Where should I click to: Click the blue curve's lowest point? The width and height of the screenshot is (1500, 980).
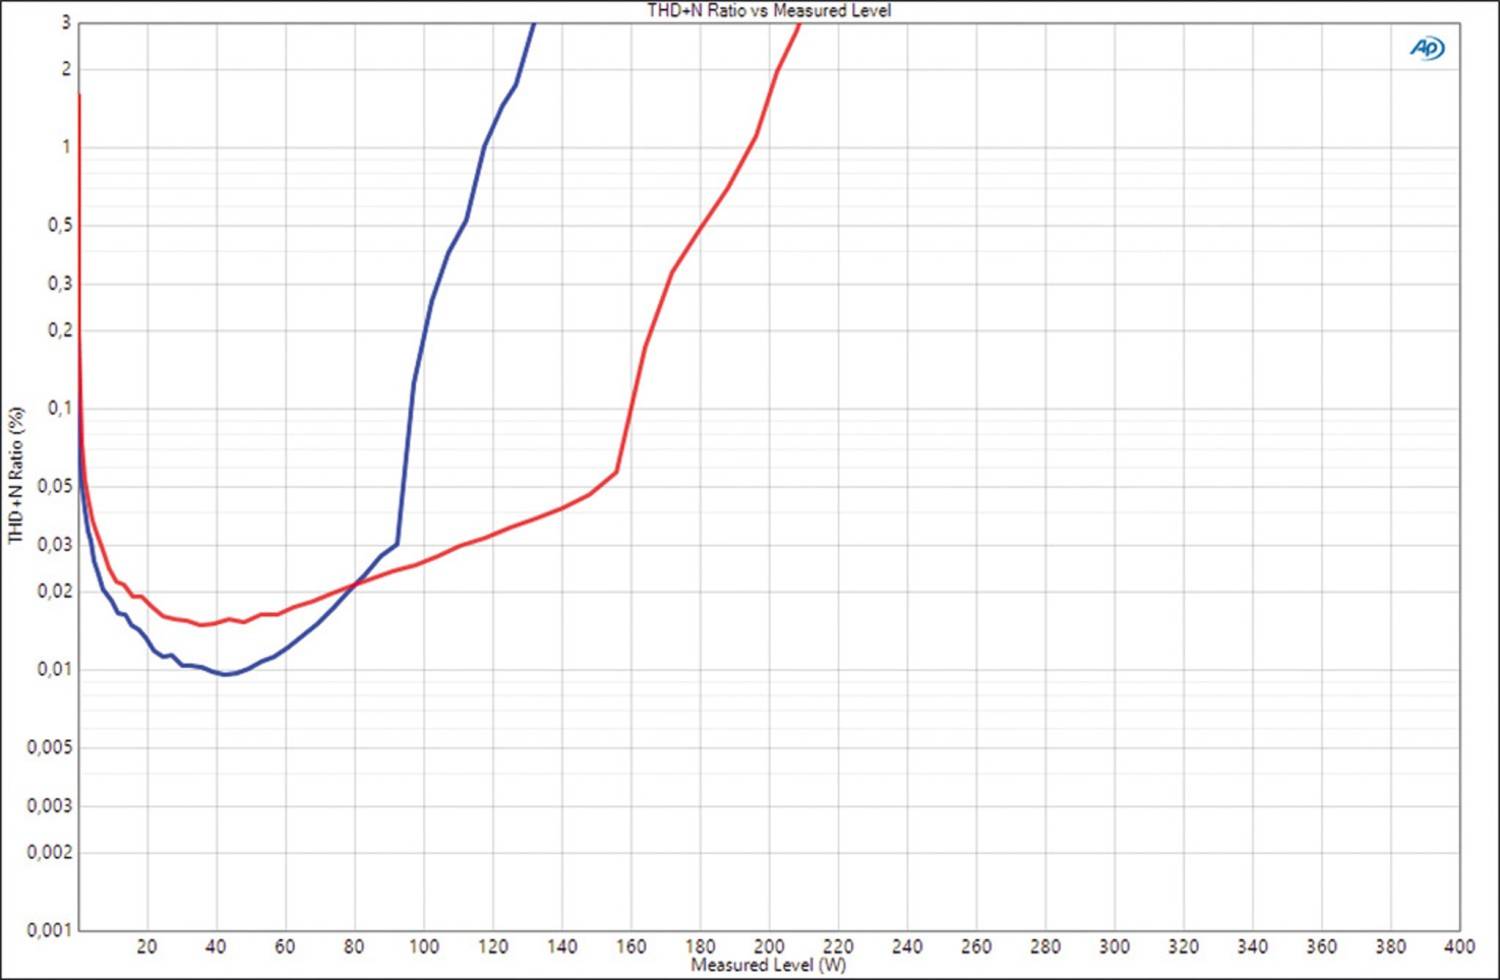coord(227,674)
